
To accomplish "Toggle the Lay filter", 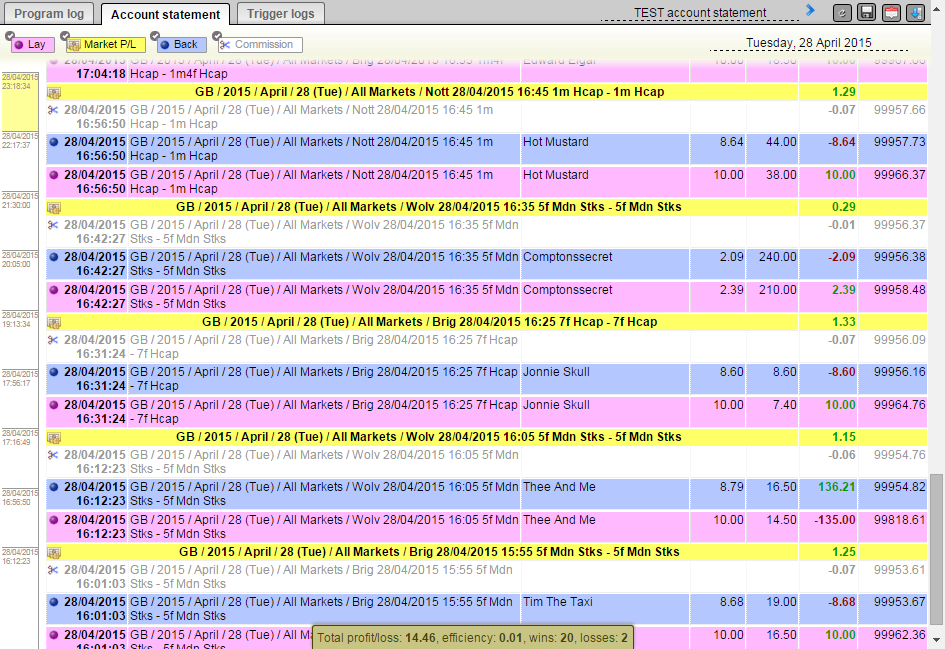I will (x=31, y=45).
